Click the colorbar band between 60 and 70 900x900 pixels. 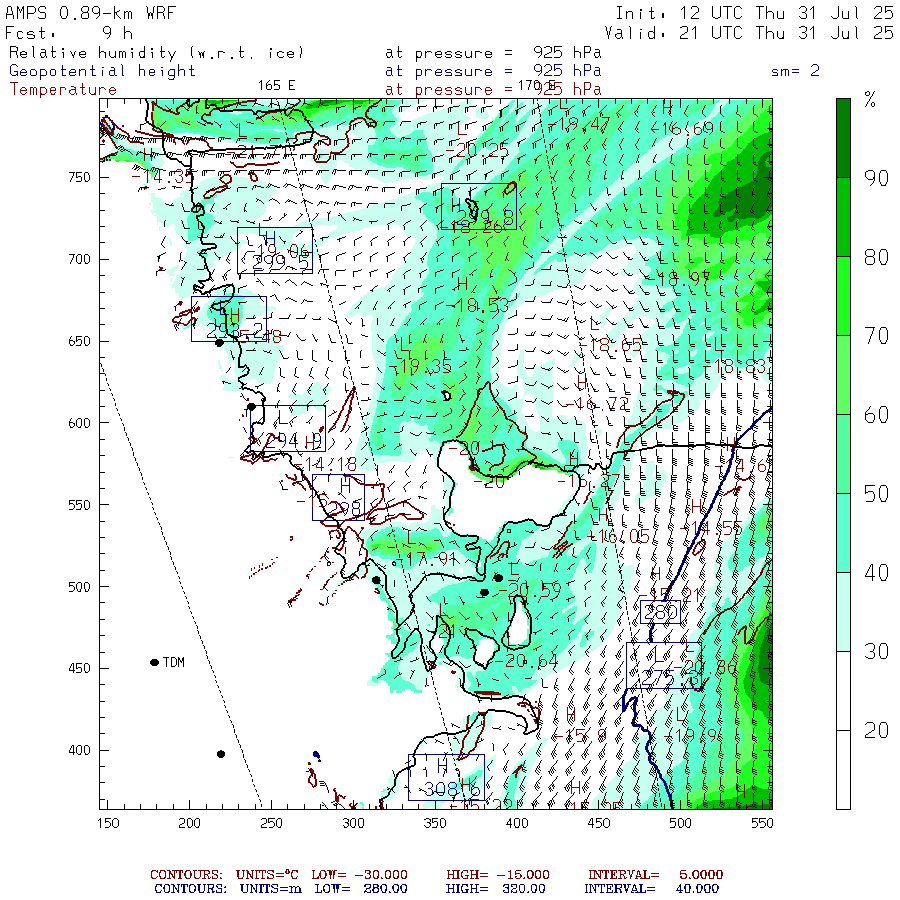pyautogui.click(x=843, y=375)
